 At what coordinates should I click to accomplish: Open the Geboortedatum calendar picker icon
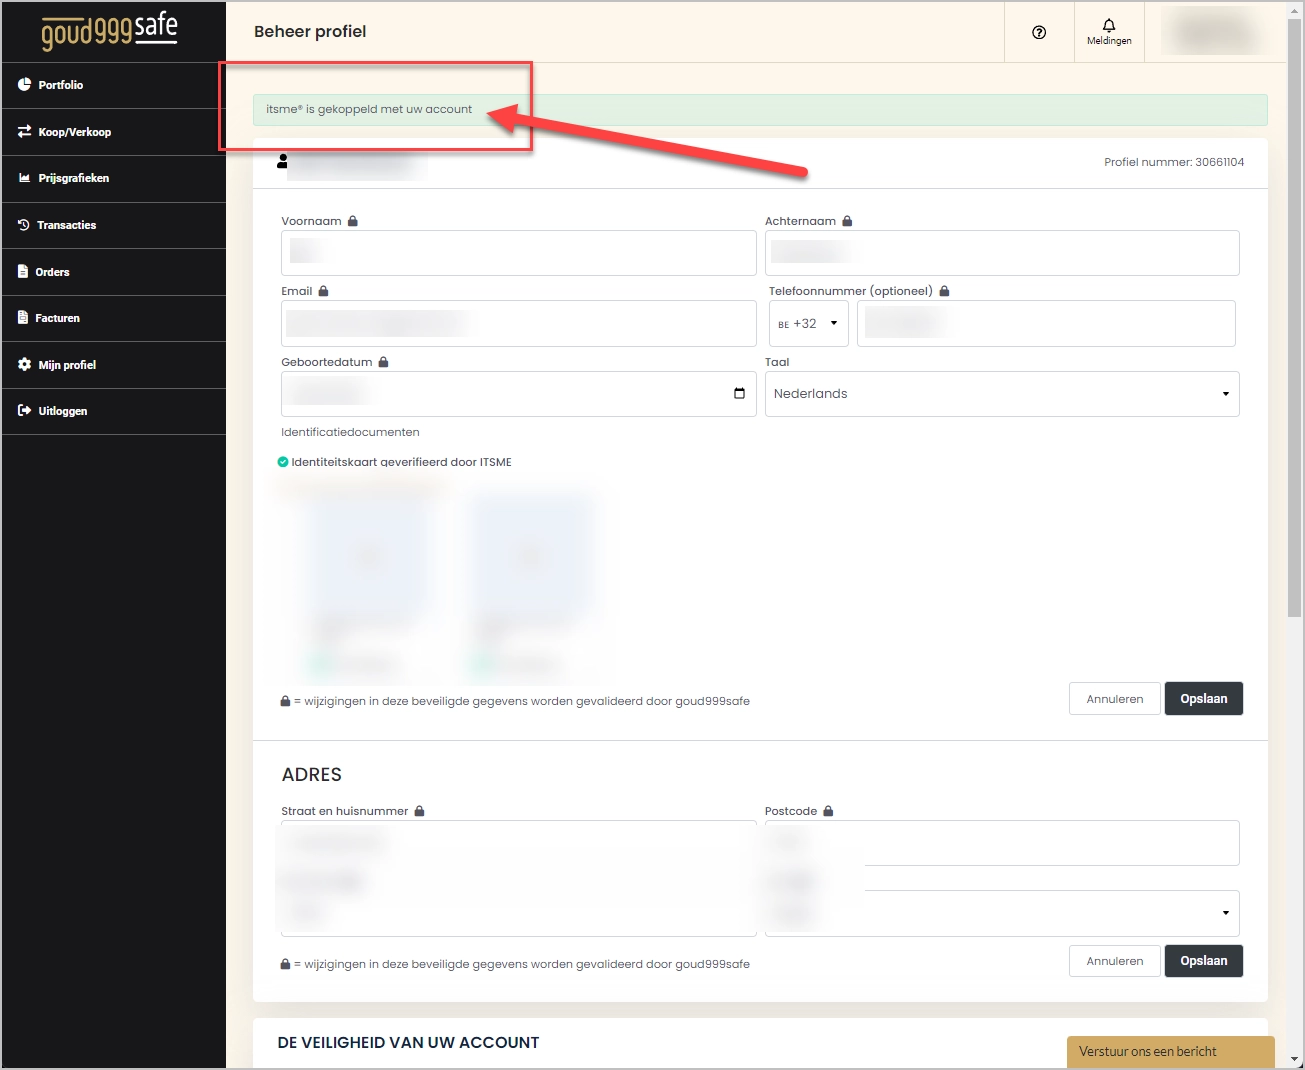tap(739, 393)
